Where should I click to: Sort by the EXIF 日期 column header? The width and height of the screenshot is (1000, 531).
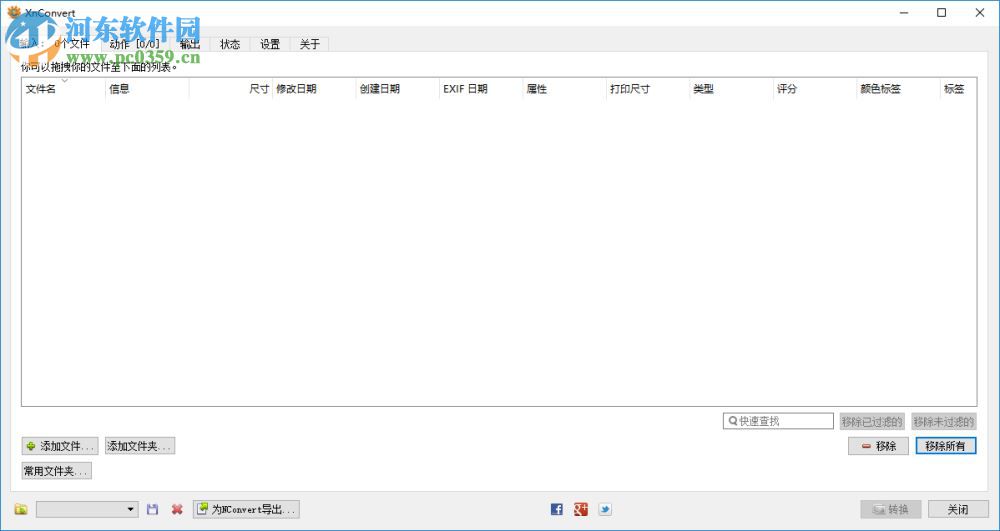pos(482,89)
